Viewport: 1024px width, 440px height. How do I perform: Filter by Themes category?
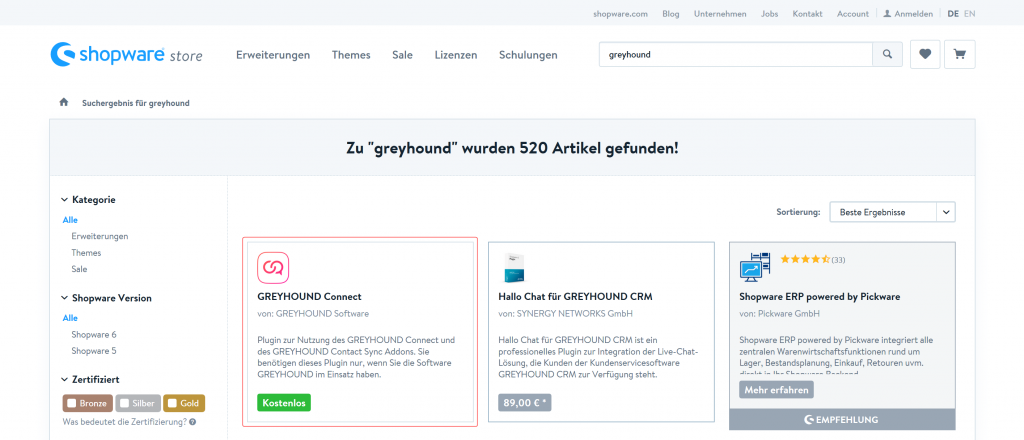click(x=86, y=253)
